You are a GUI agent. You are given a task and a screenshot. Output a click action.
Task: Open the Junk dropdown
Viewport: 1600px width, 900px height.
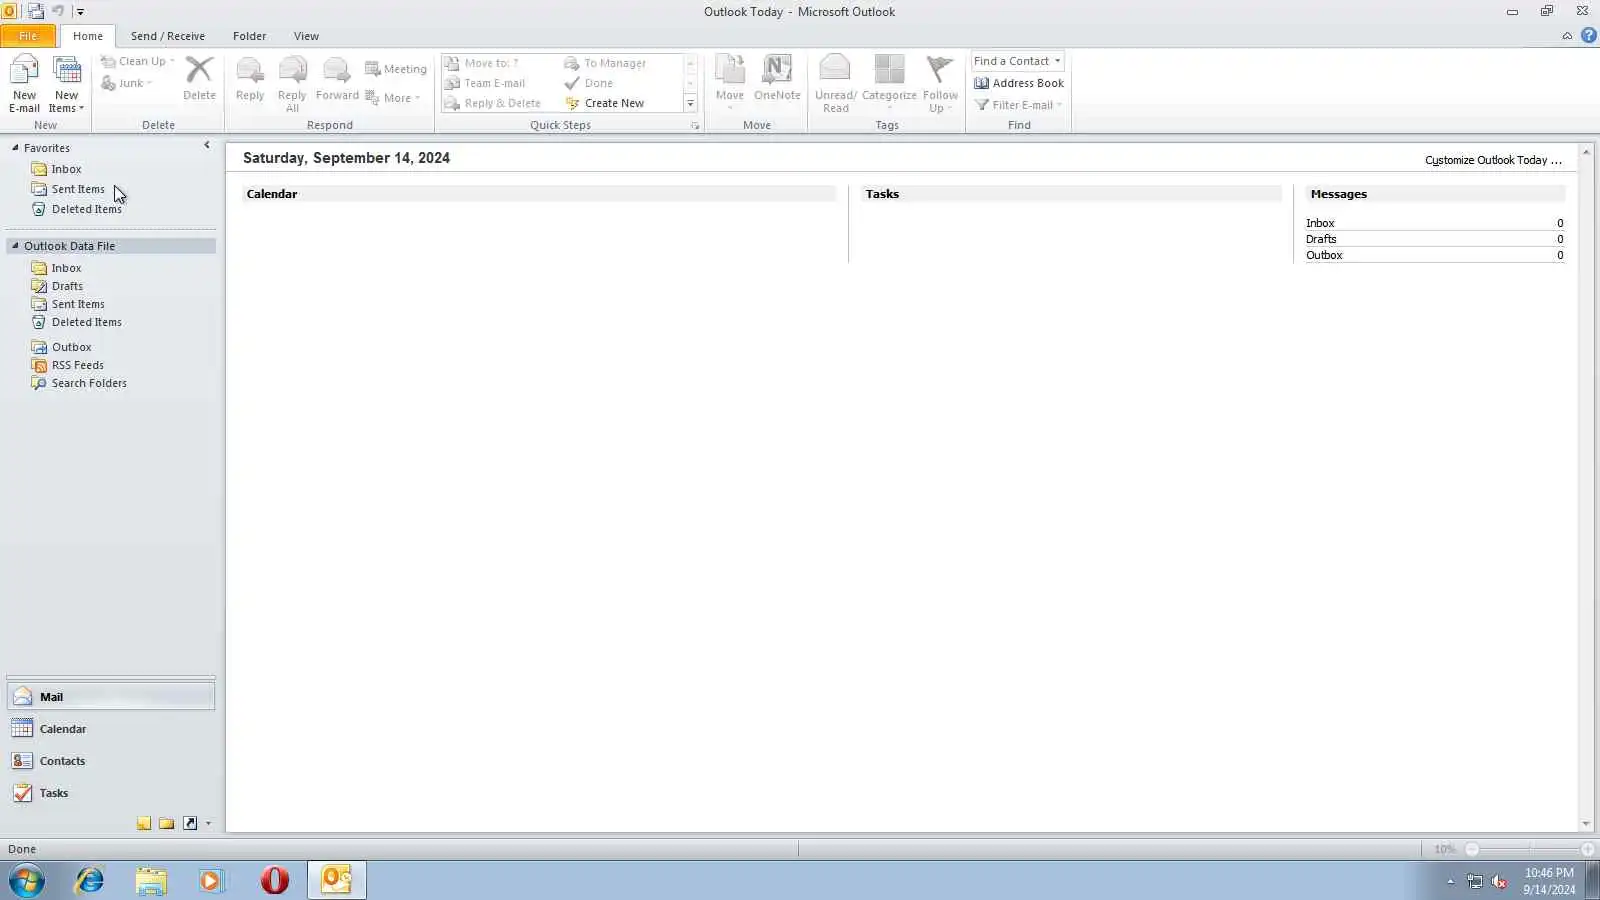pos(127,83)
